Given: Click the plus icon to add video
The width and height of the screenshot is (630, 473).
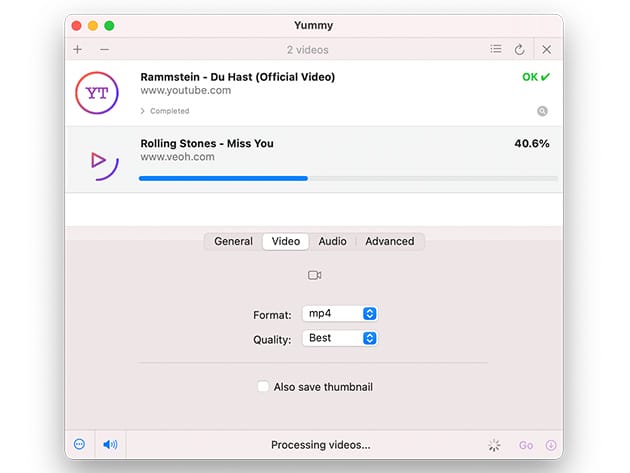Looking at the screenshot, I should (x=78, y=49).
